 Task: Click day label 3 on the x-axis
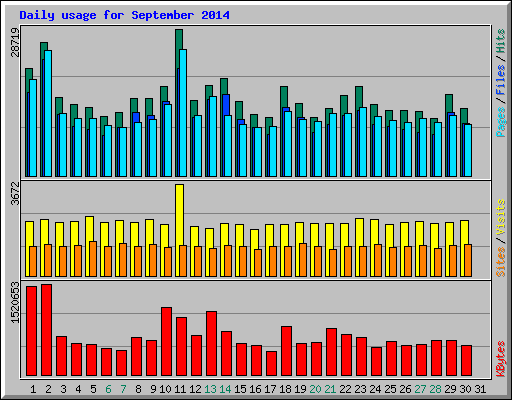(x=63, y=389)
